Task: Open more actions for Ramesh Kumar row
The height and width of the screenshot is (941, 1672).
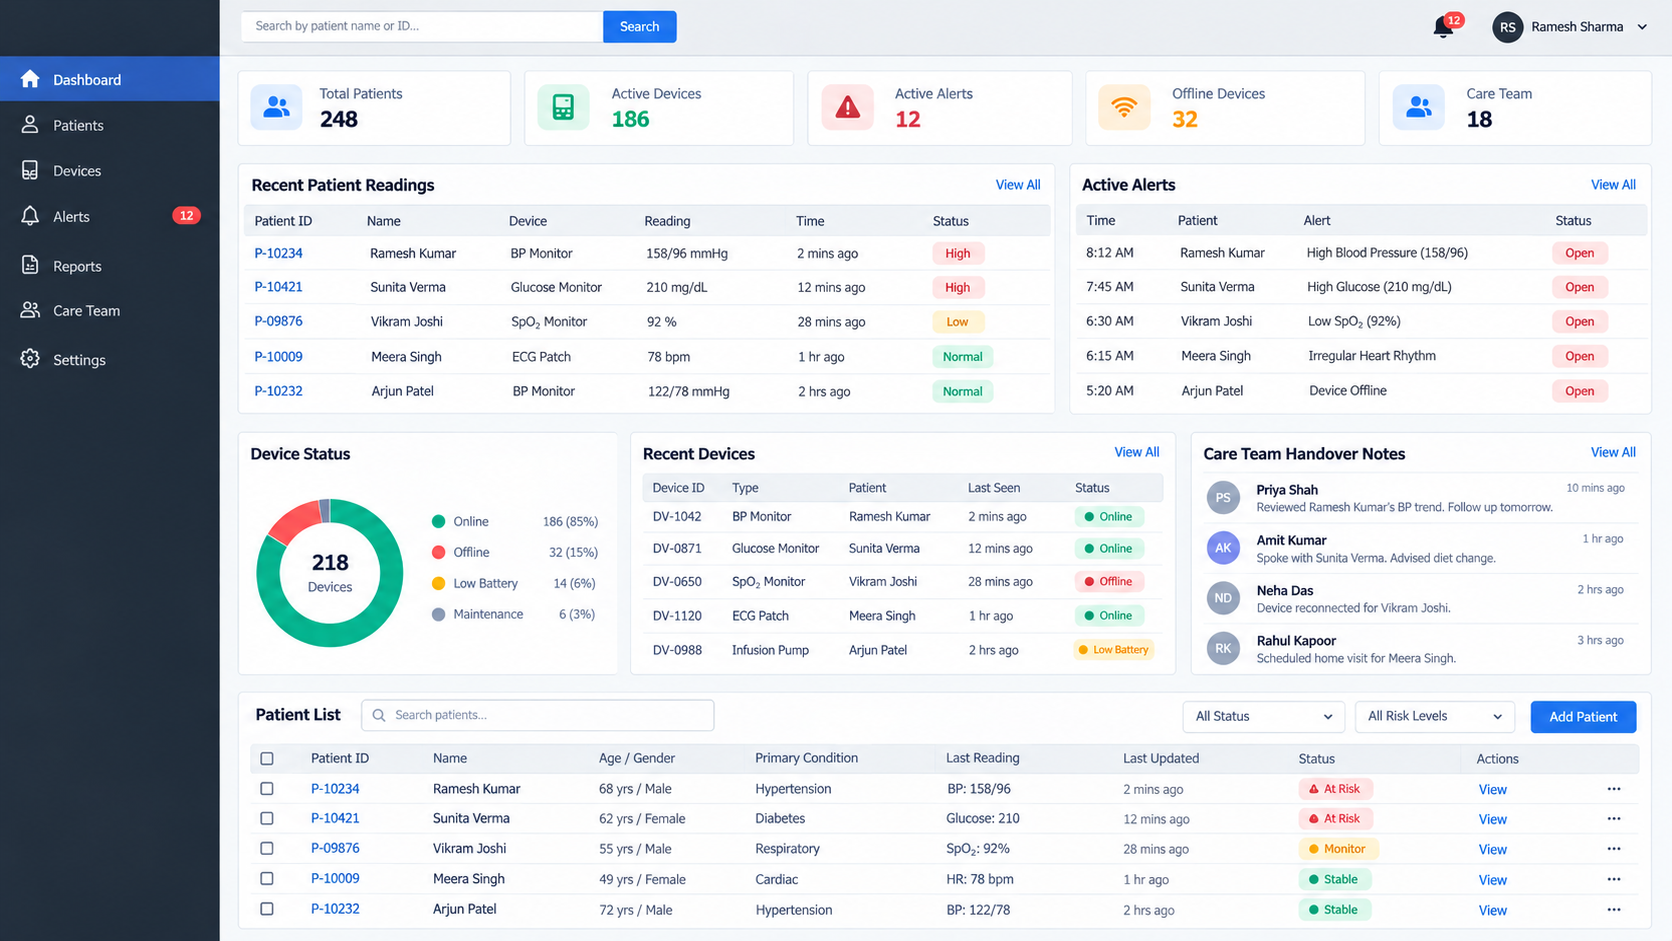Action: coord(1614,789)
